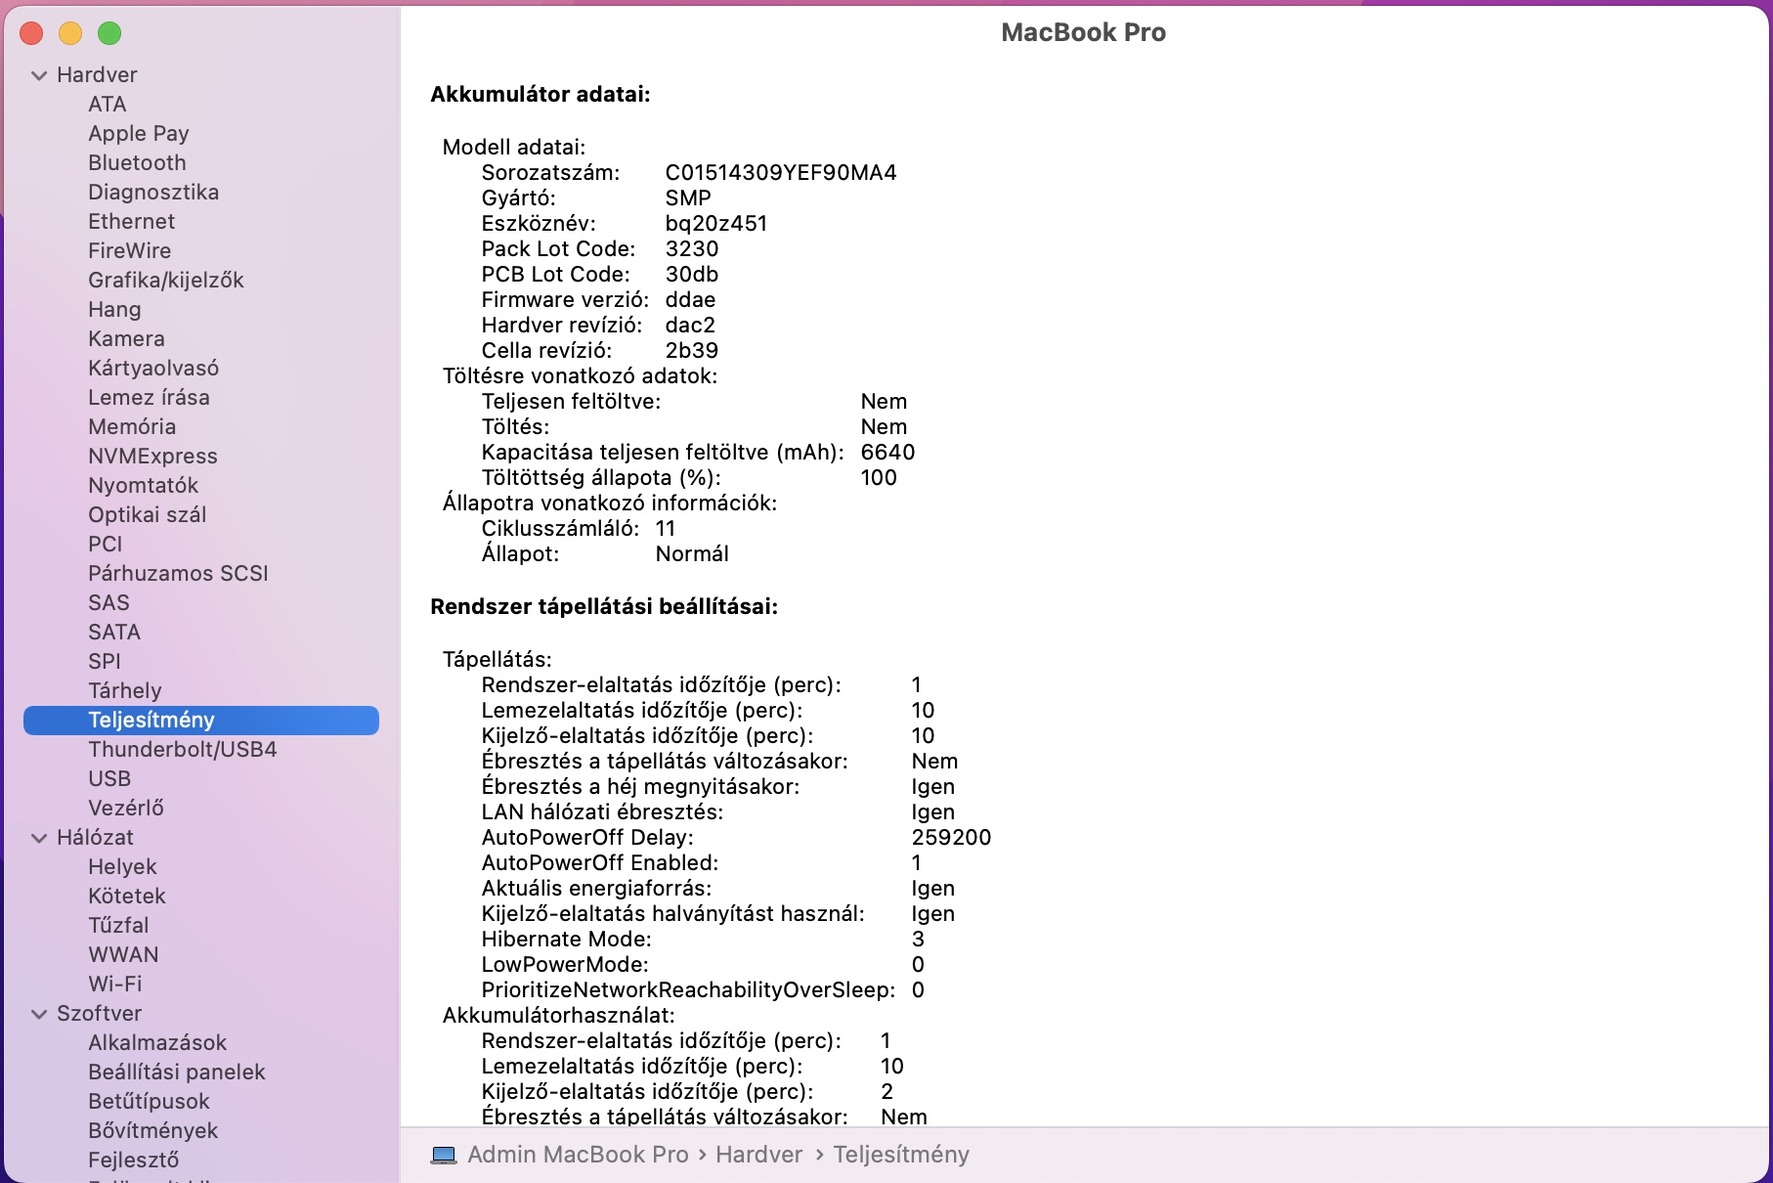This screenshot has width=1773, height=1183.
Task: Select the Hang entry
Action: coord(114,310)
